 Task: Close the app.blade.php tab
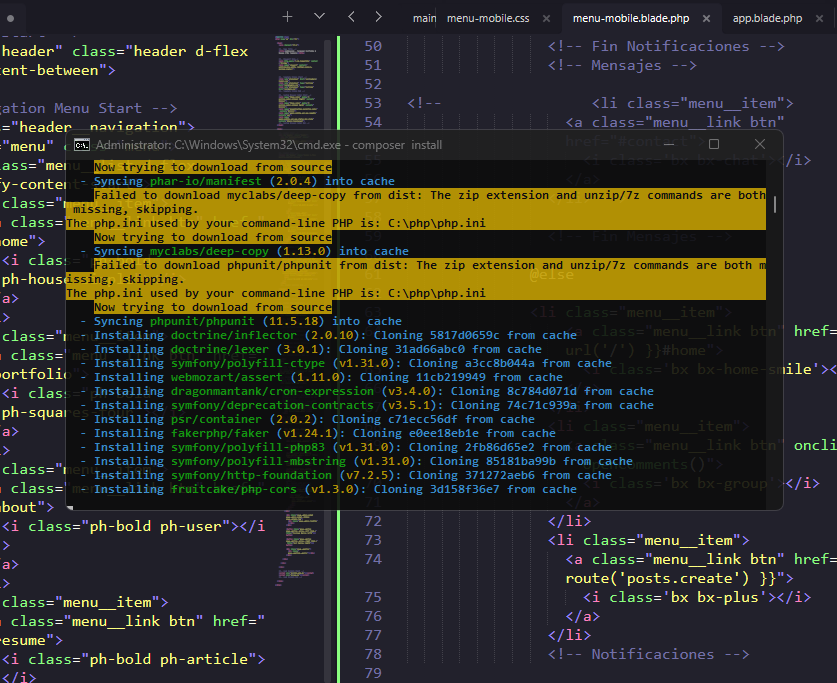click(819, 18)
